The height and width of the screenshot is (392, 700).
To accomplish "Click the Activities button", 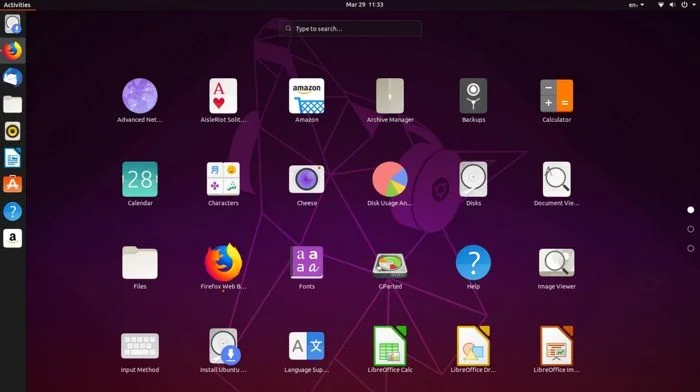I will (x=17, y=5).
